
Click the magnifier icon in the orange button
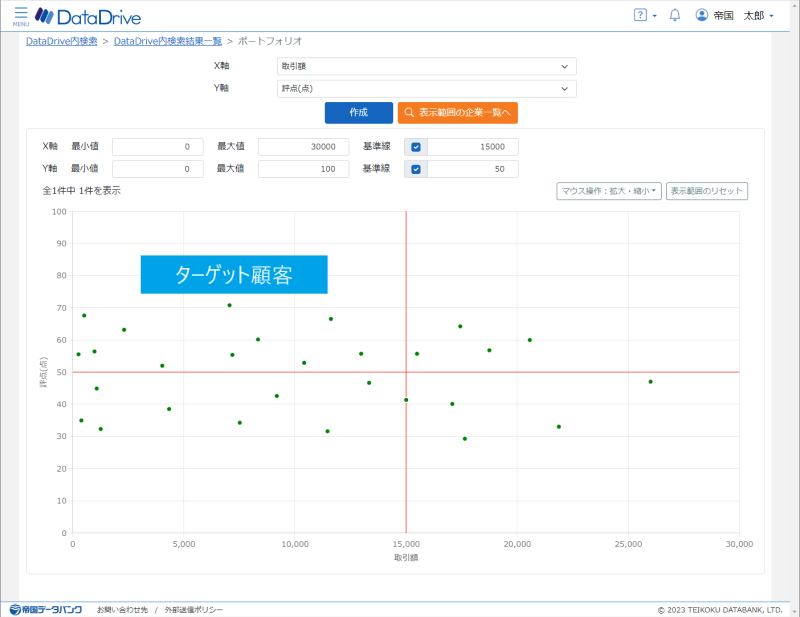(x=409, y=112)
